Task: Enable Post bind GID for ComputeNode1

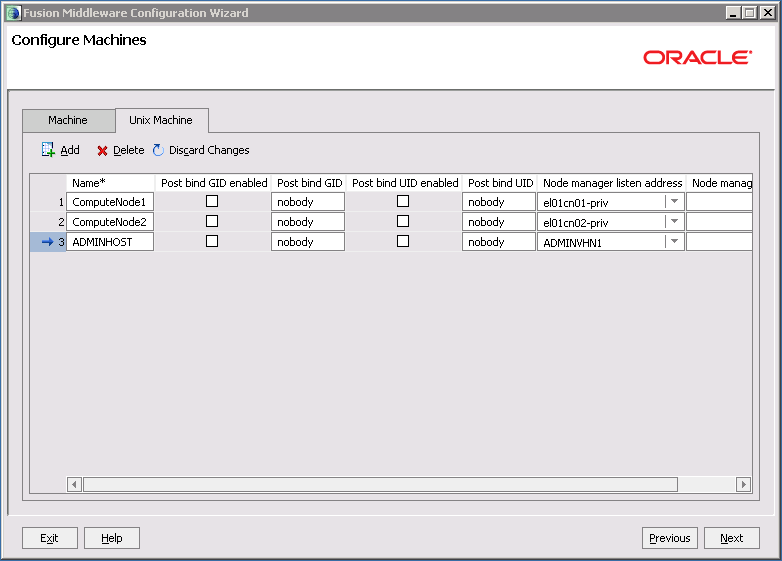Action: [x=212, y=201]
